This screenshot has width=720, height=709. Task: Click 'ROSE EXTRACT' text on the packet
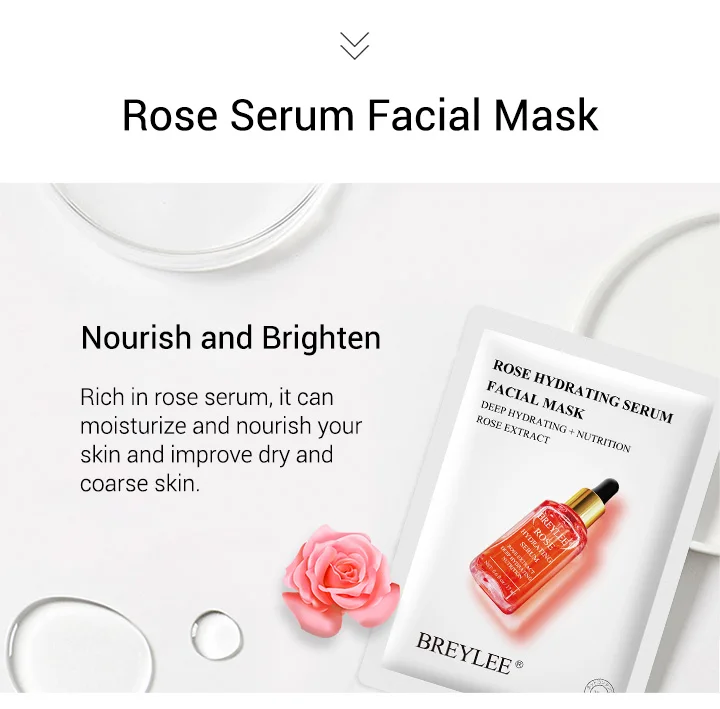(x=512, y=430)
